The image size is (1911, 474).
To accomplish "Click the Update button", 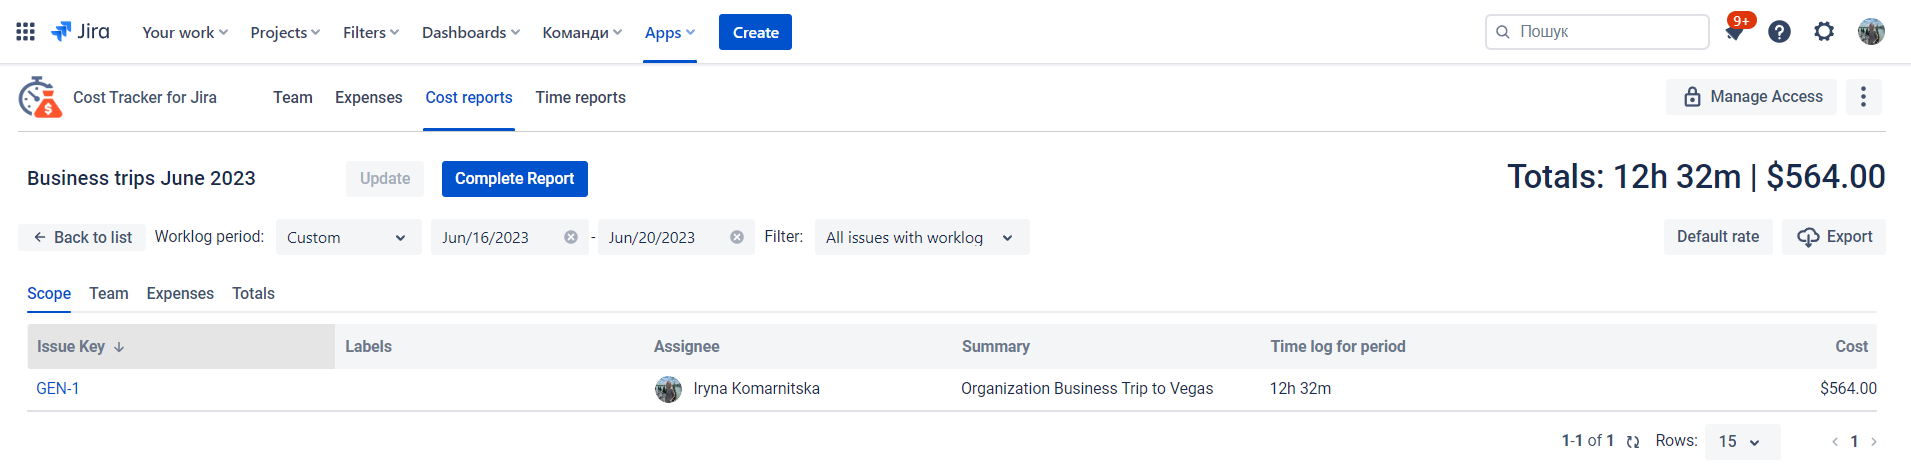I will tap(385, 179).
